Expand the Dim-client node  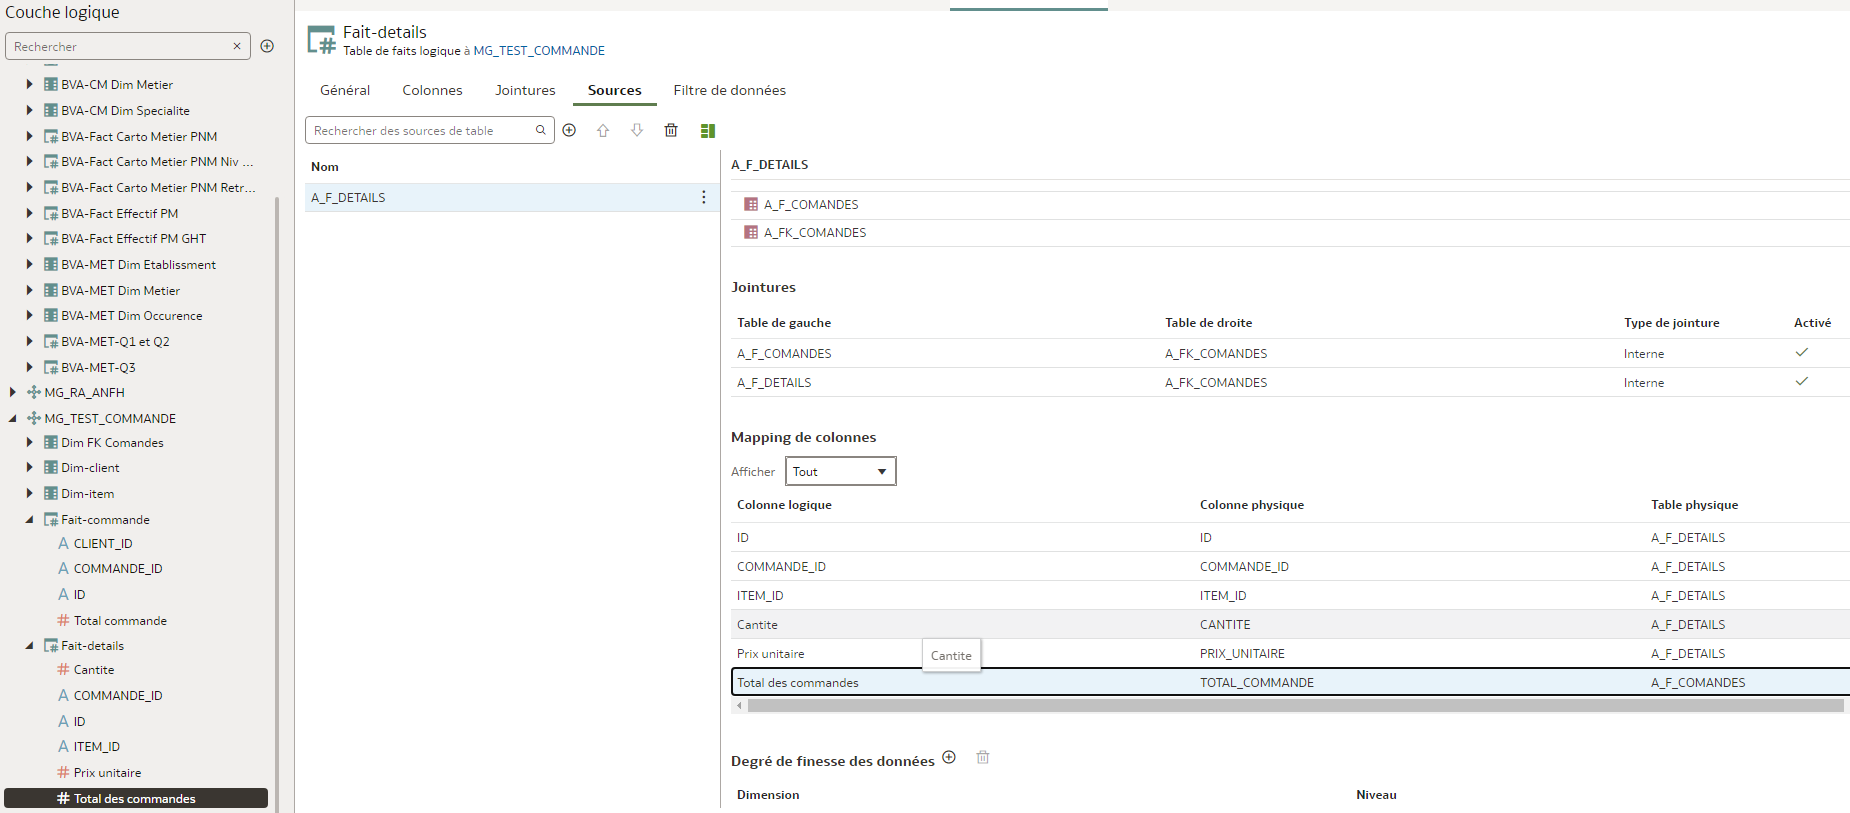pos(29,467)
